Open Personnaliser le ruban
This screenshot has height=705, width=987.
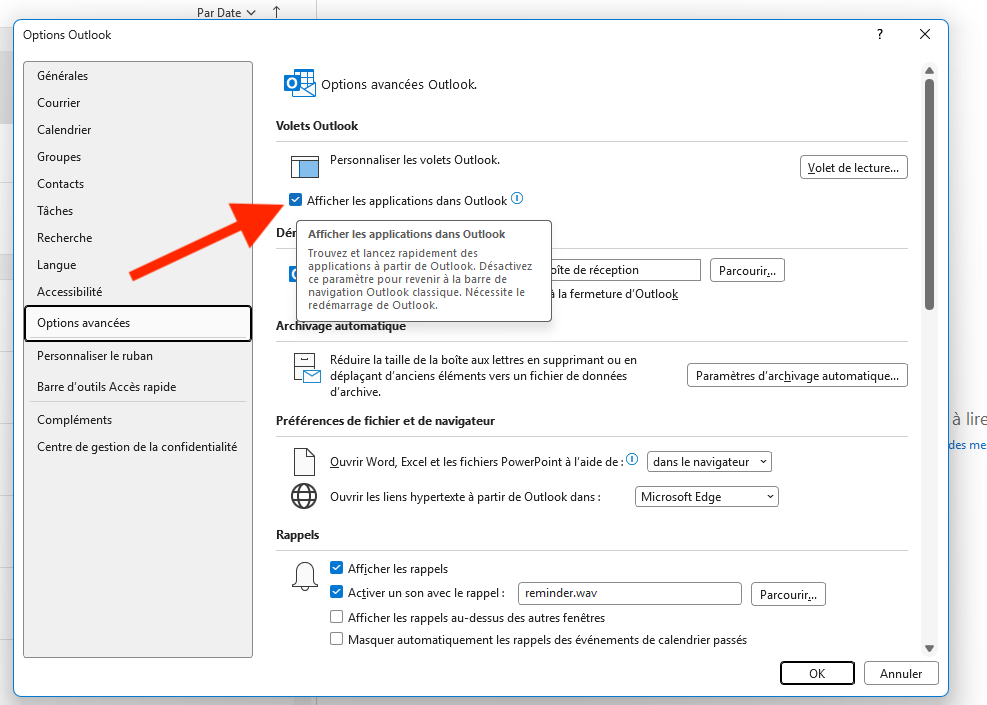click(x=138, y=356)
